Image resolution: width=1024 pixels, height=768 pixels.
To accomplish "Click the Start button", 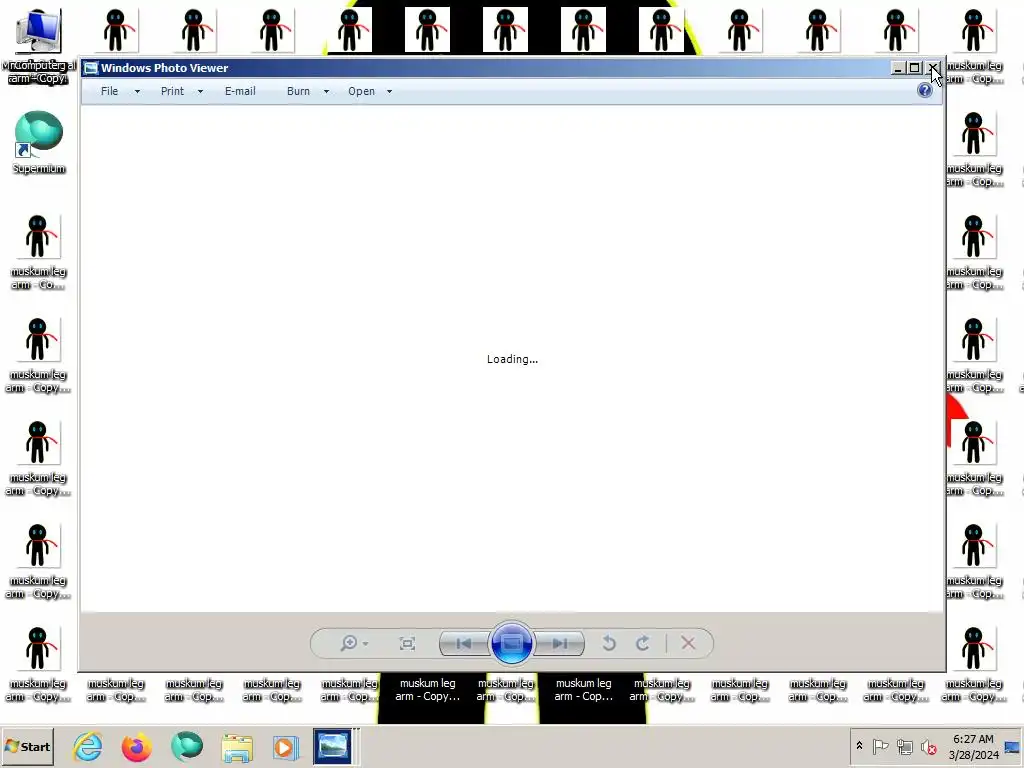I will pyautogui.click(x=27, y=746).
